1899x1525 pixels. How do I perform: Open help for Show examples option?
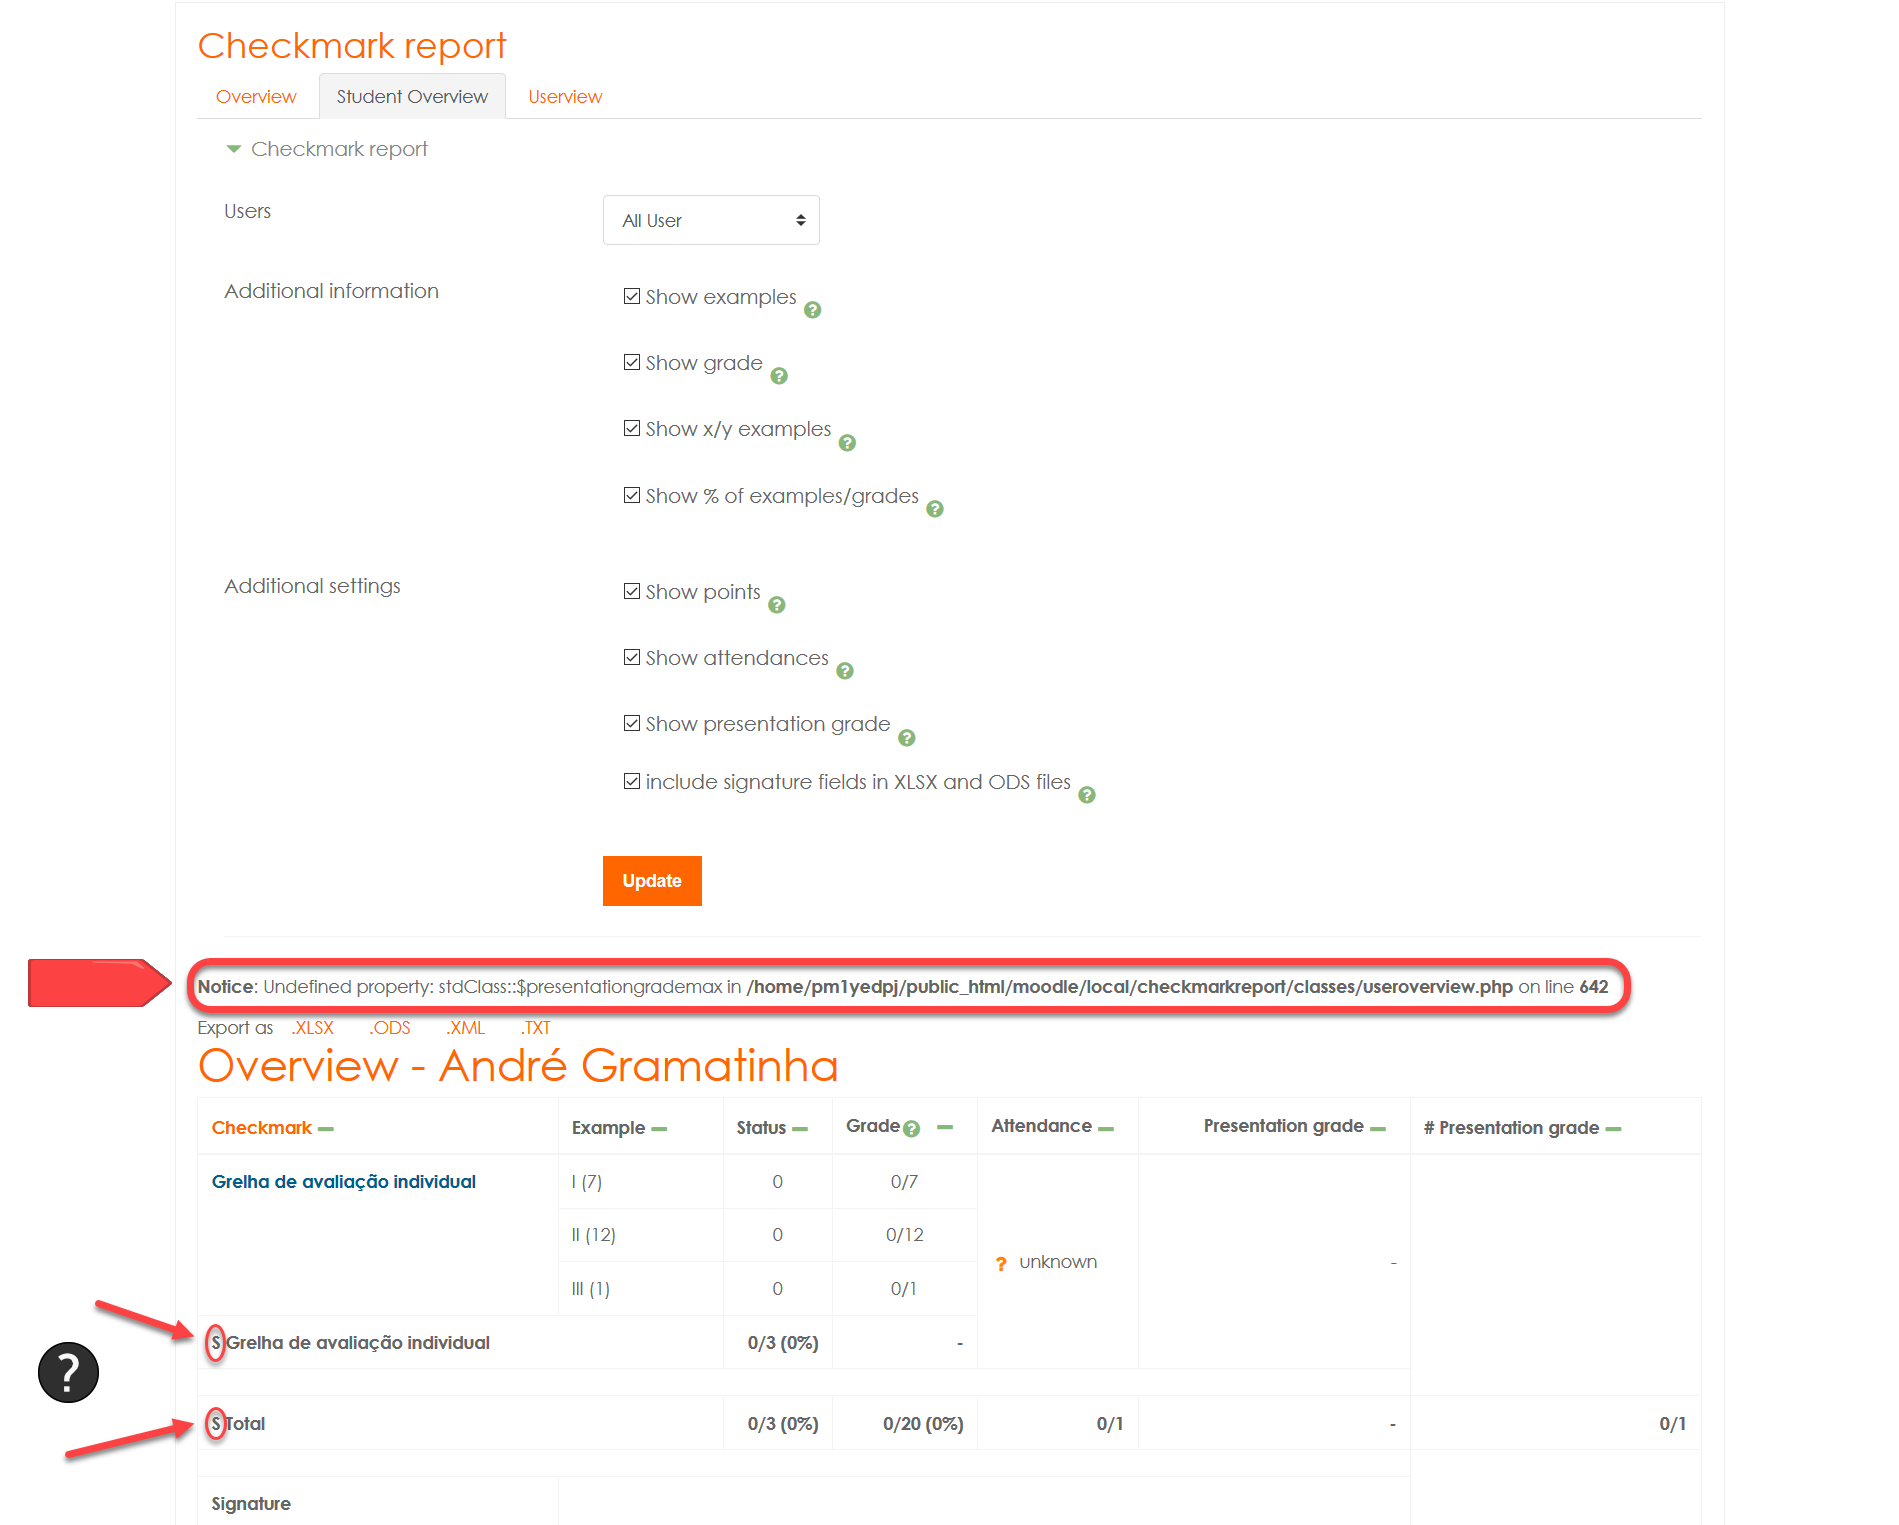tap(812, 310)
